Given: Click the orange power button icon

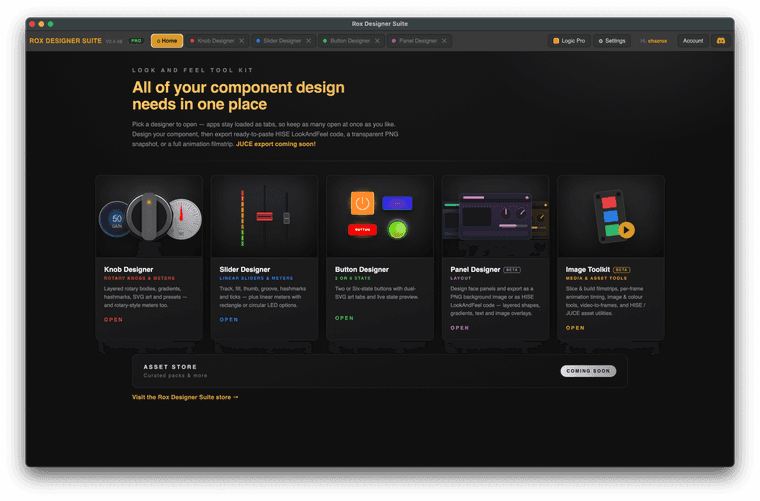Looking at the screenshot, I should (x=363, y=204).
